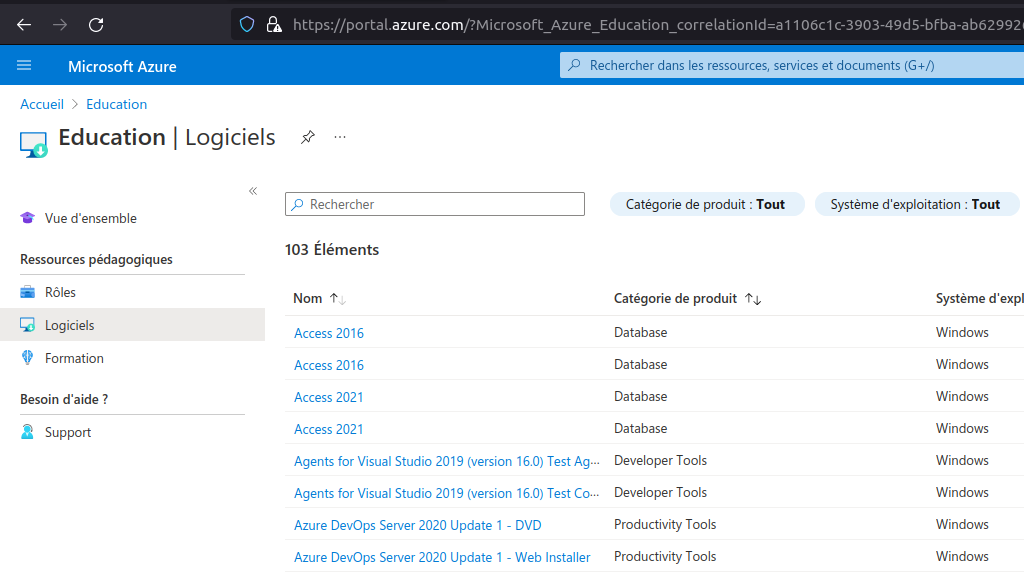Screen dimensions: 1024x576
Task: Go to Accueil breadcrumb
Action: pos(42,104)
